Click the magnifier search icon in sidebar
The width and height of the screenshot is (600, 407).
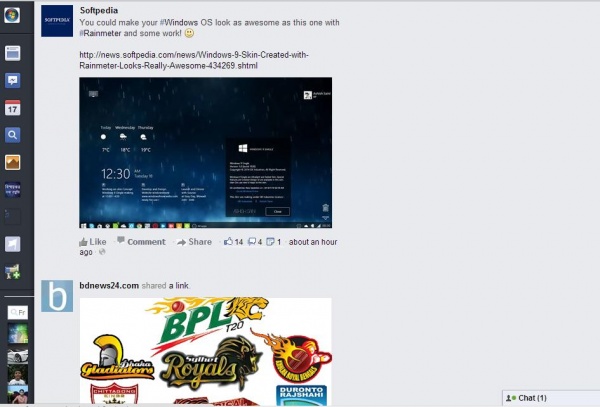point(13,135)
